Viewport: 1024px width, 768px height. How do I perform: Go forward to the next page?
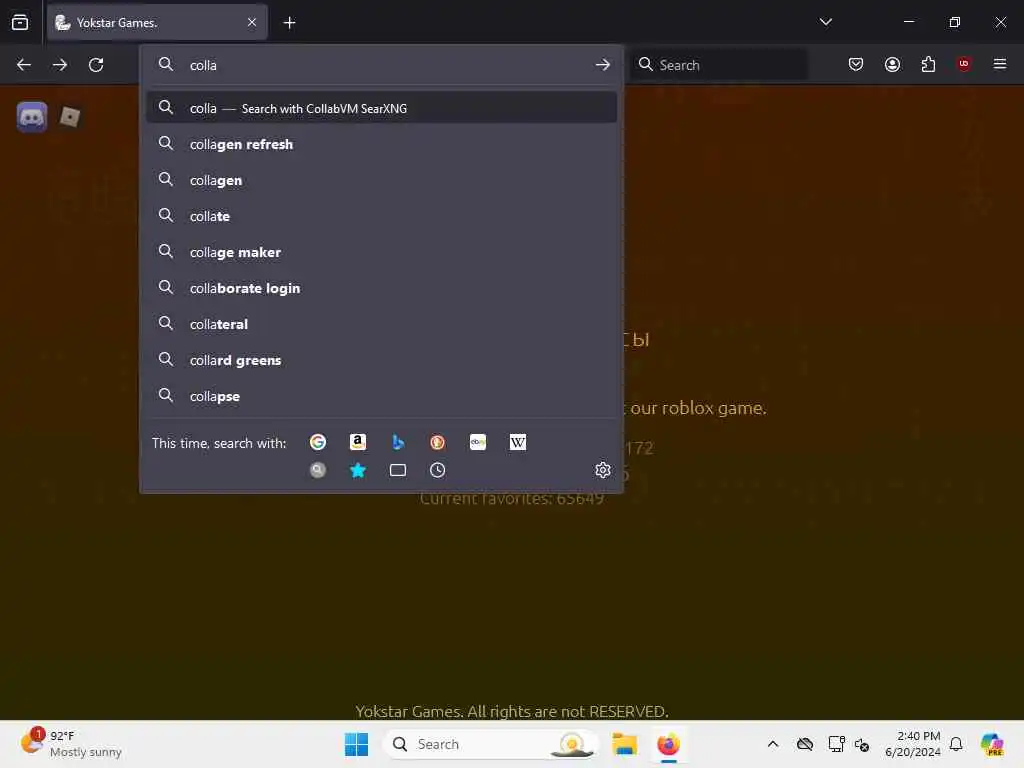[x=60, y=65]
